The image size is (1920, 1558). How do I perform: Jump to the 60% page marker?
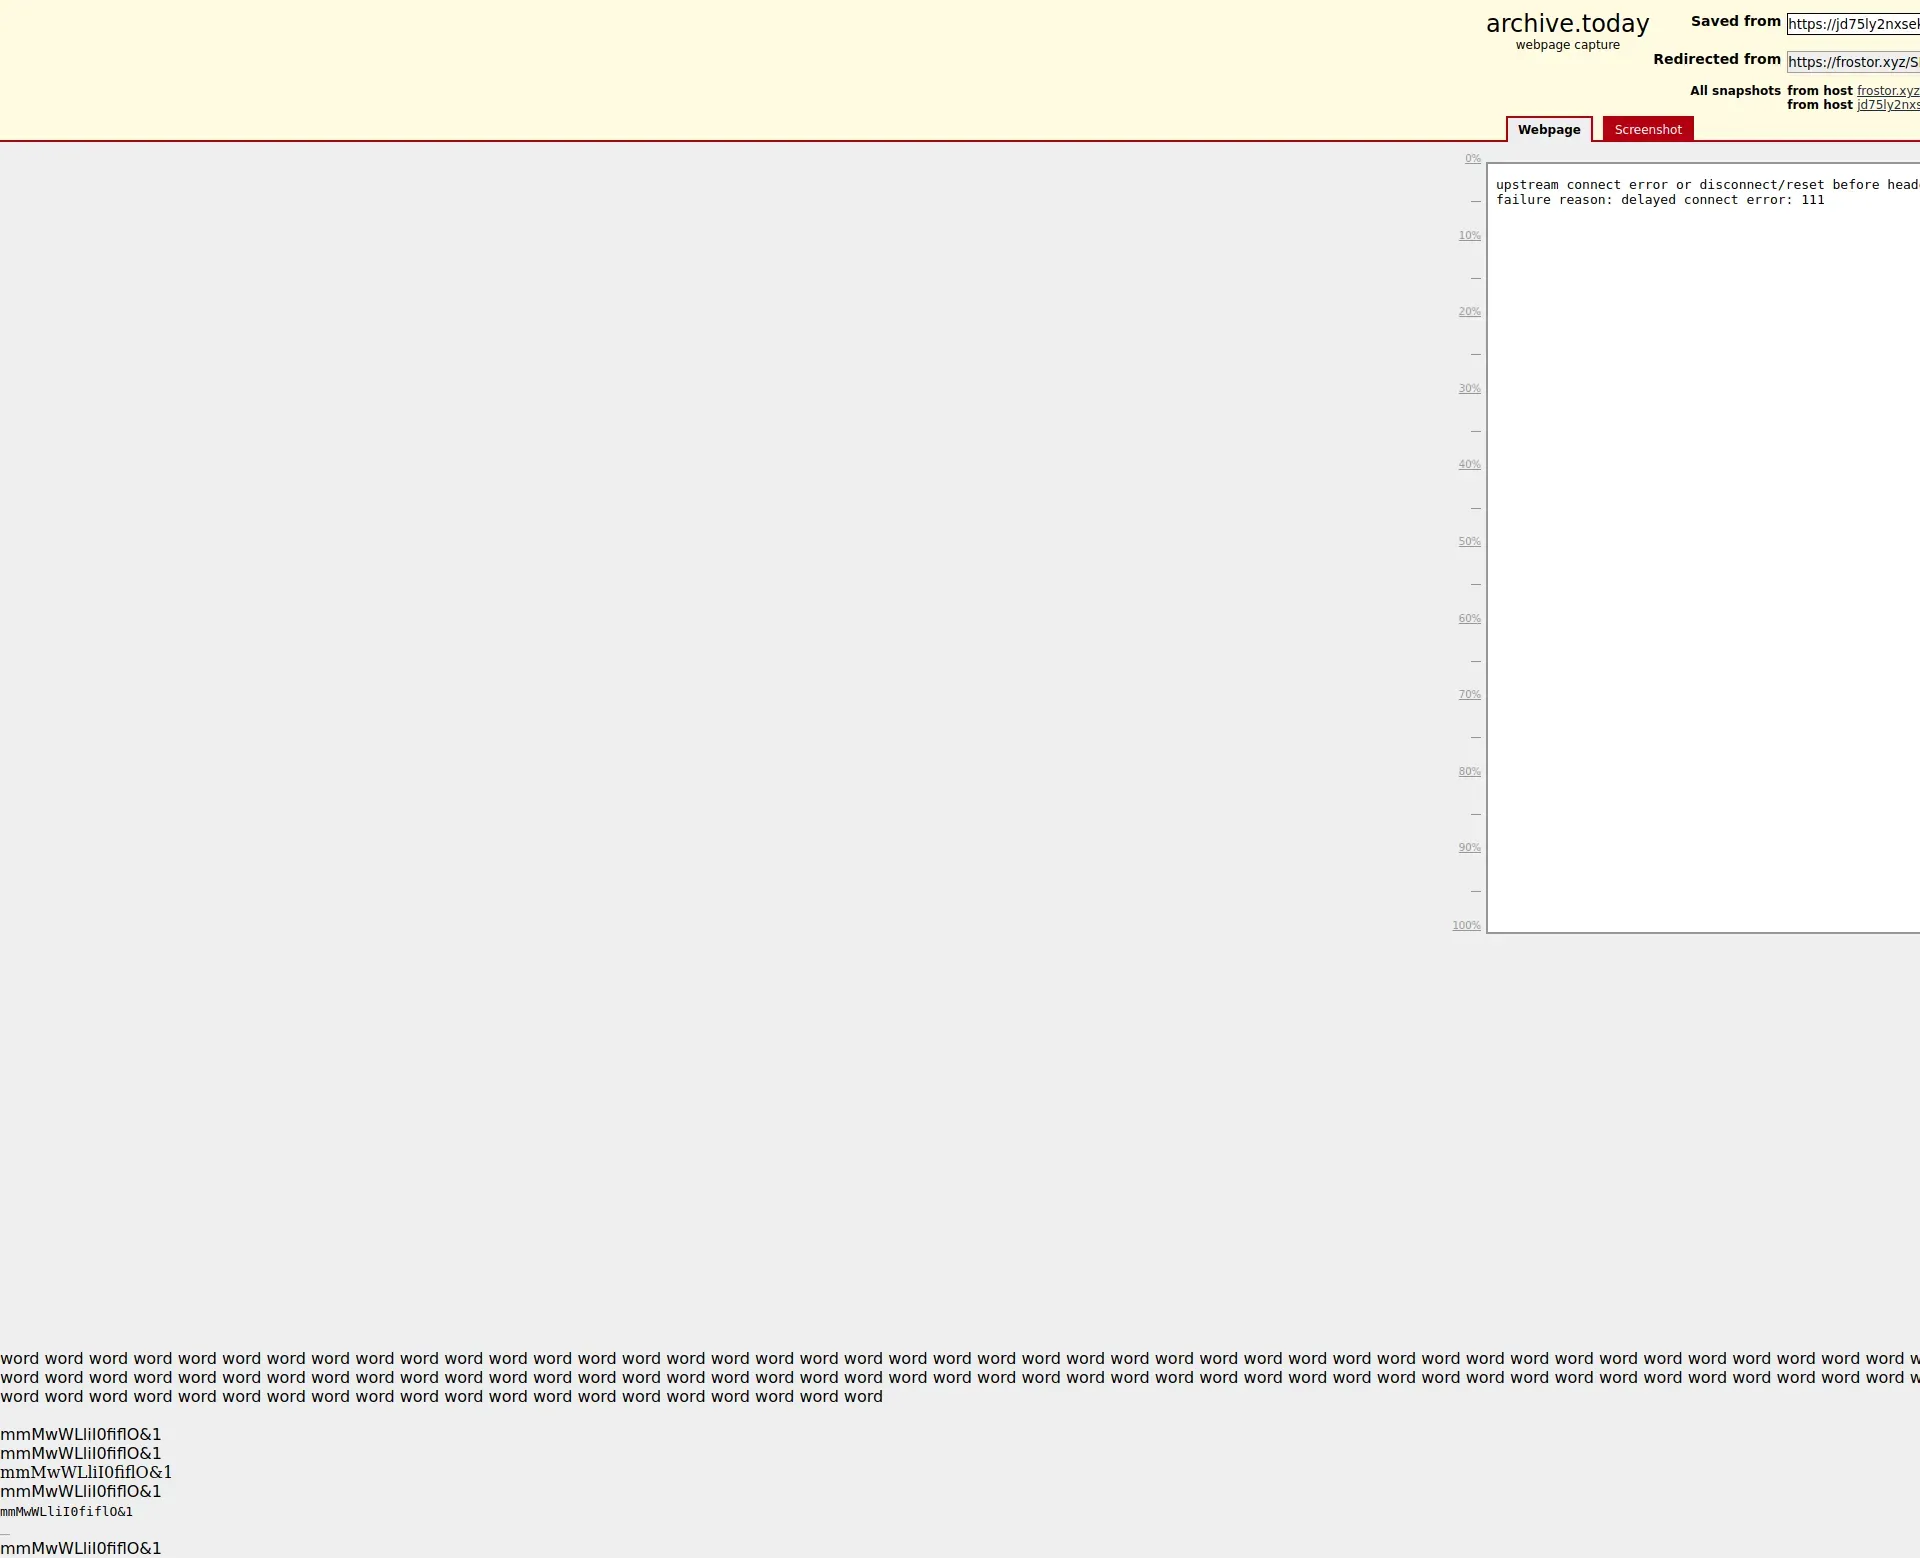point(1469,619)
